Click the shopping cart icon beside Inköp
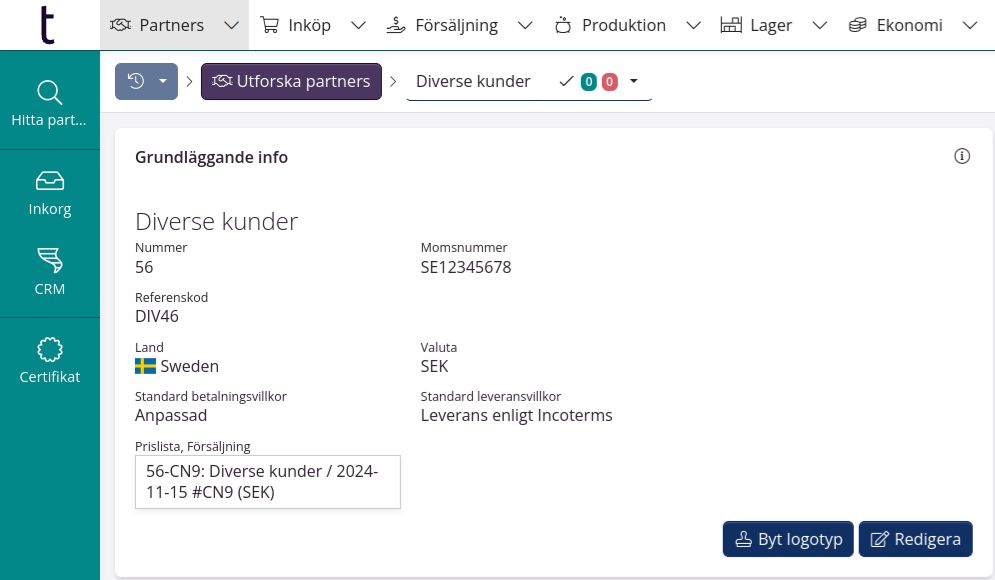Screen dimensions: 995x580 pos(267,24)
